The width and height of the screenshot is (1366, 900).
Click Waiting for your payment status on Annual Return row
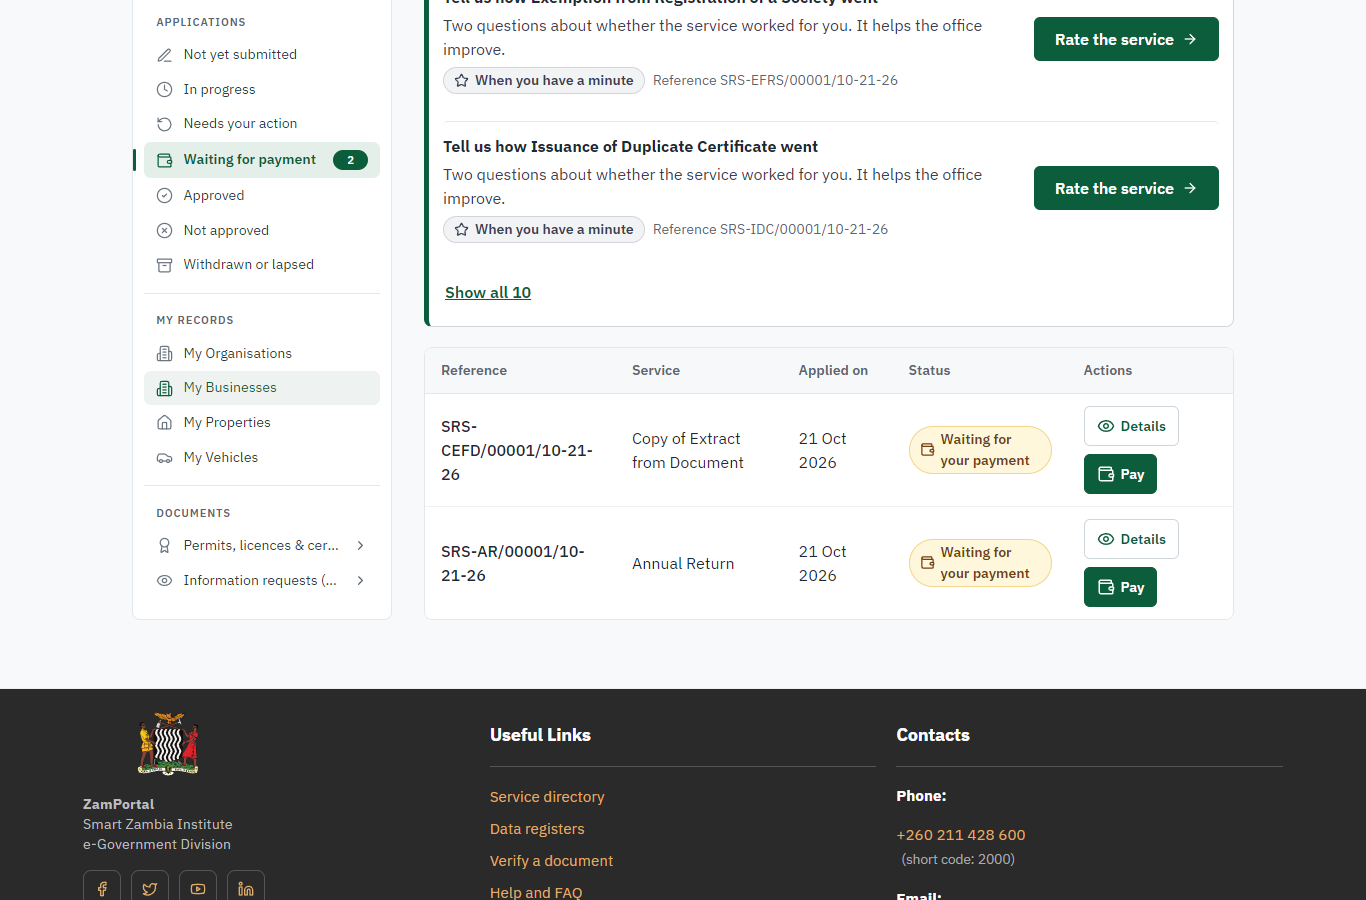[x=980, y=563]
